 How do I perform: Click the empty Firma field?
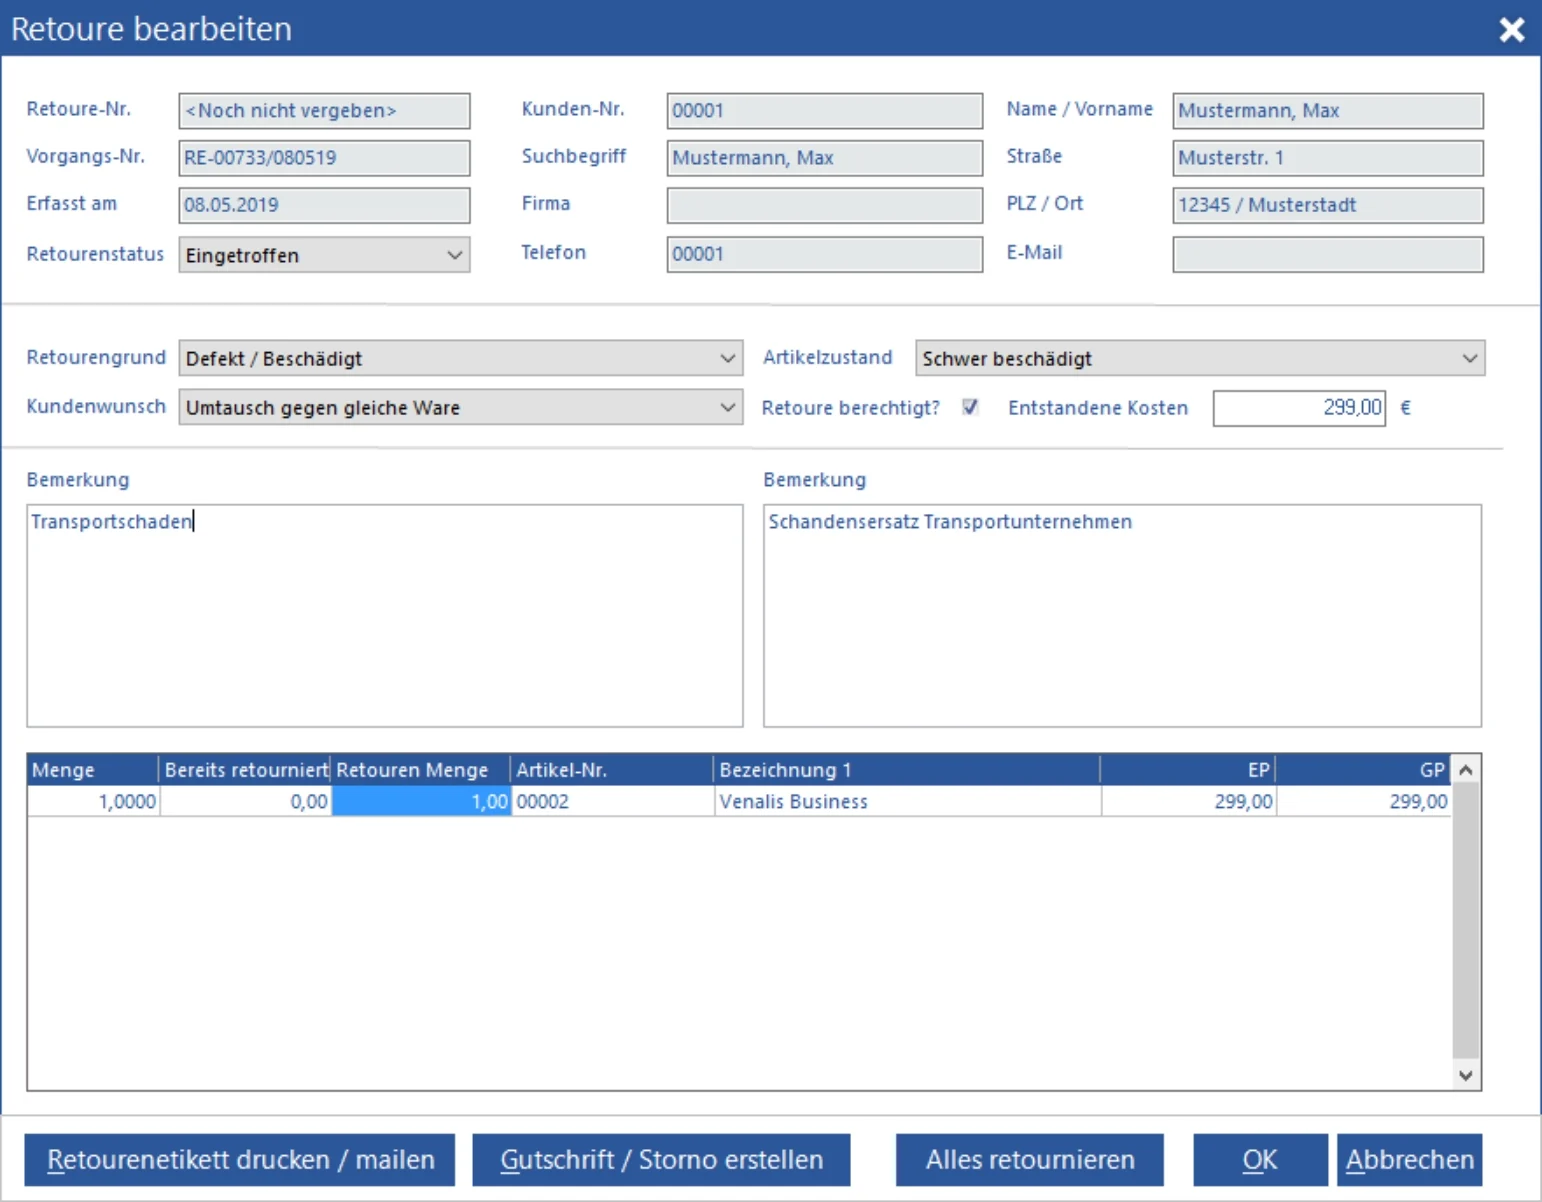coord(825,205)
